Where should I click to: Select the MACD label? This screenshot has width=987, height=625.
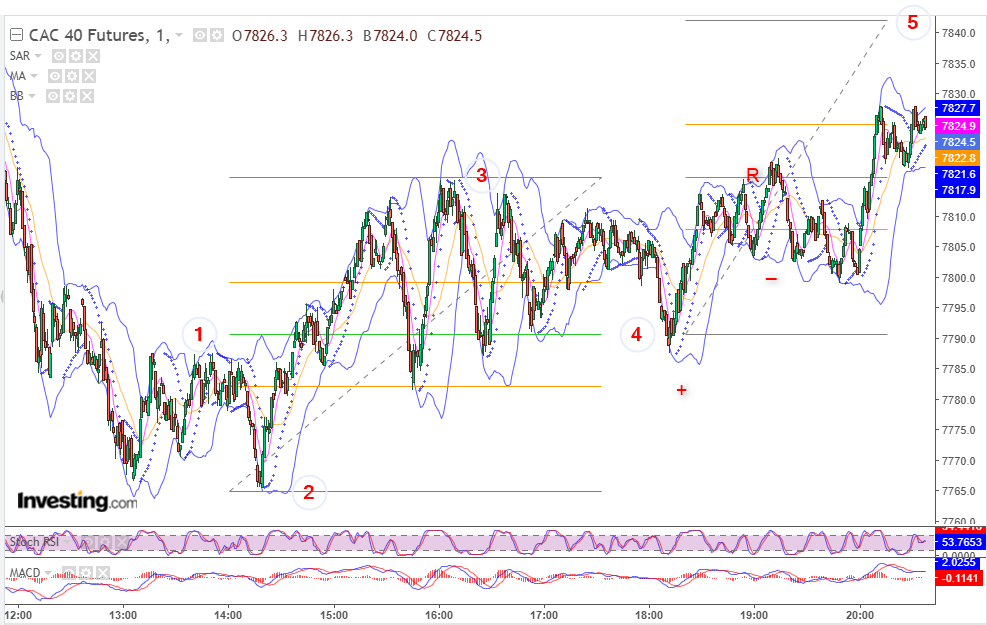(x=25, y=573)
